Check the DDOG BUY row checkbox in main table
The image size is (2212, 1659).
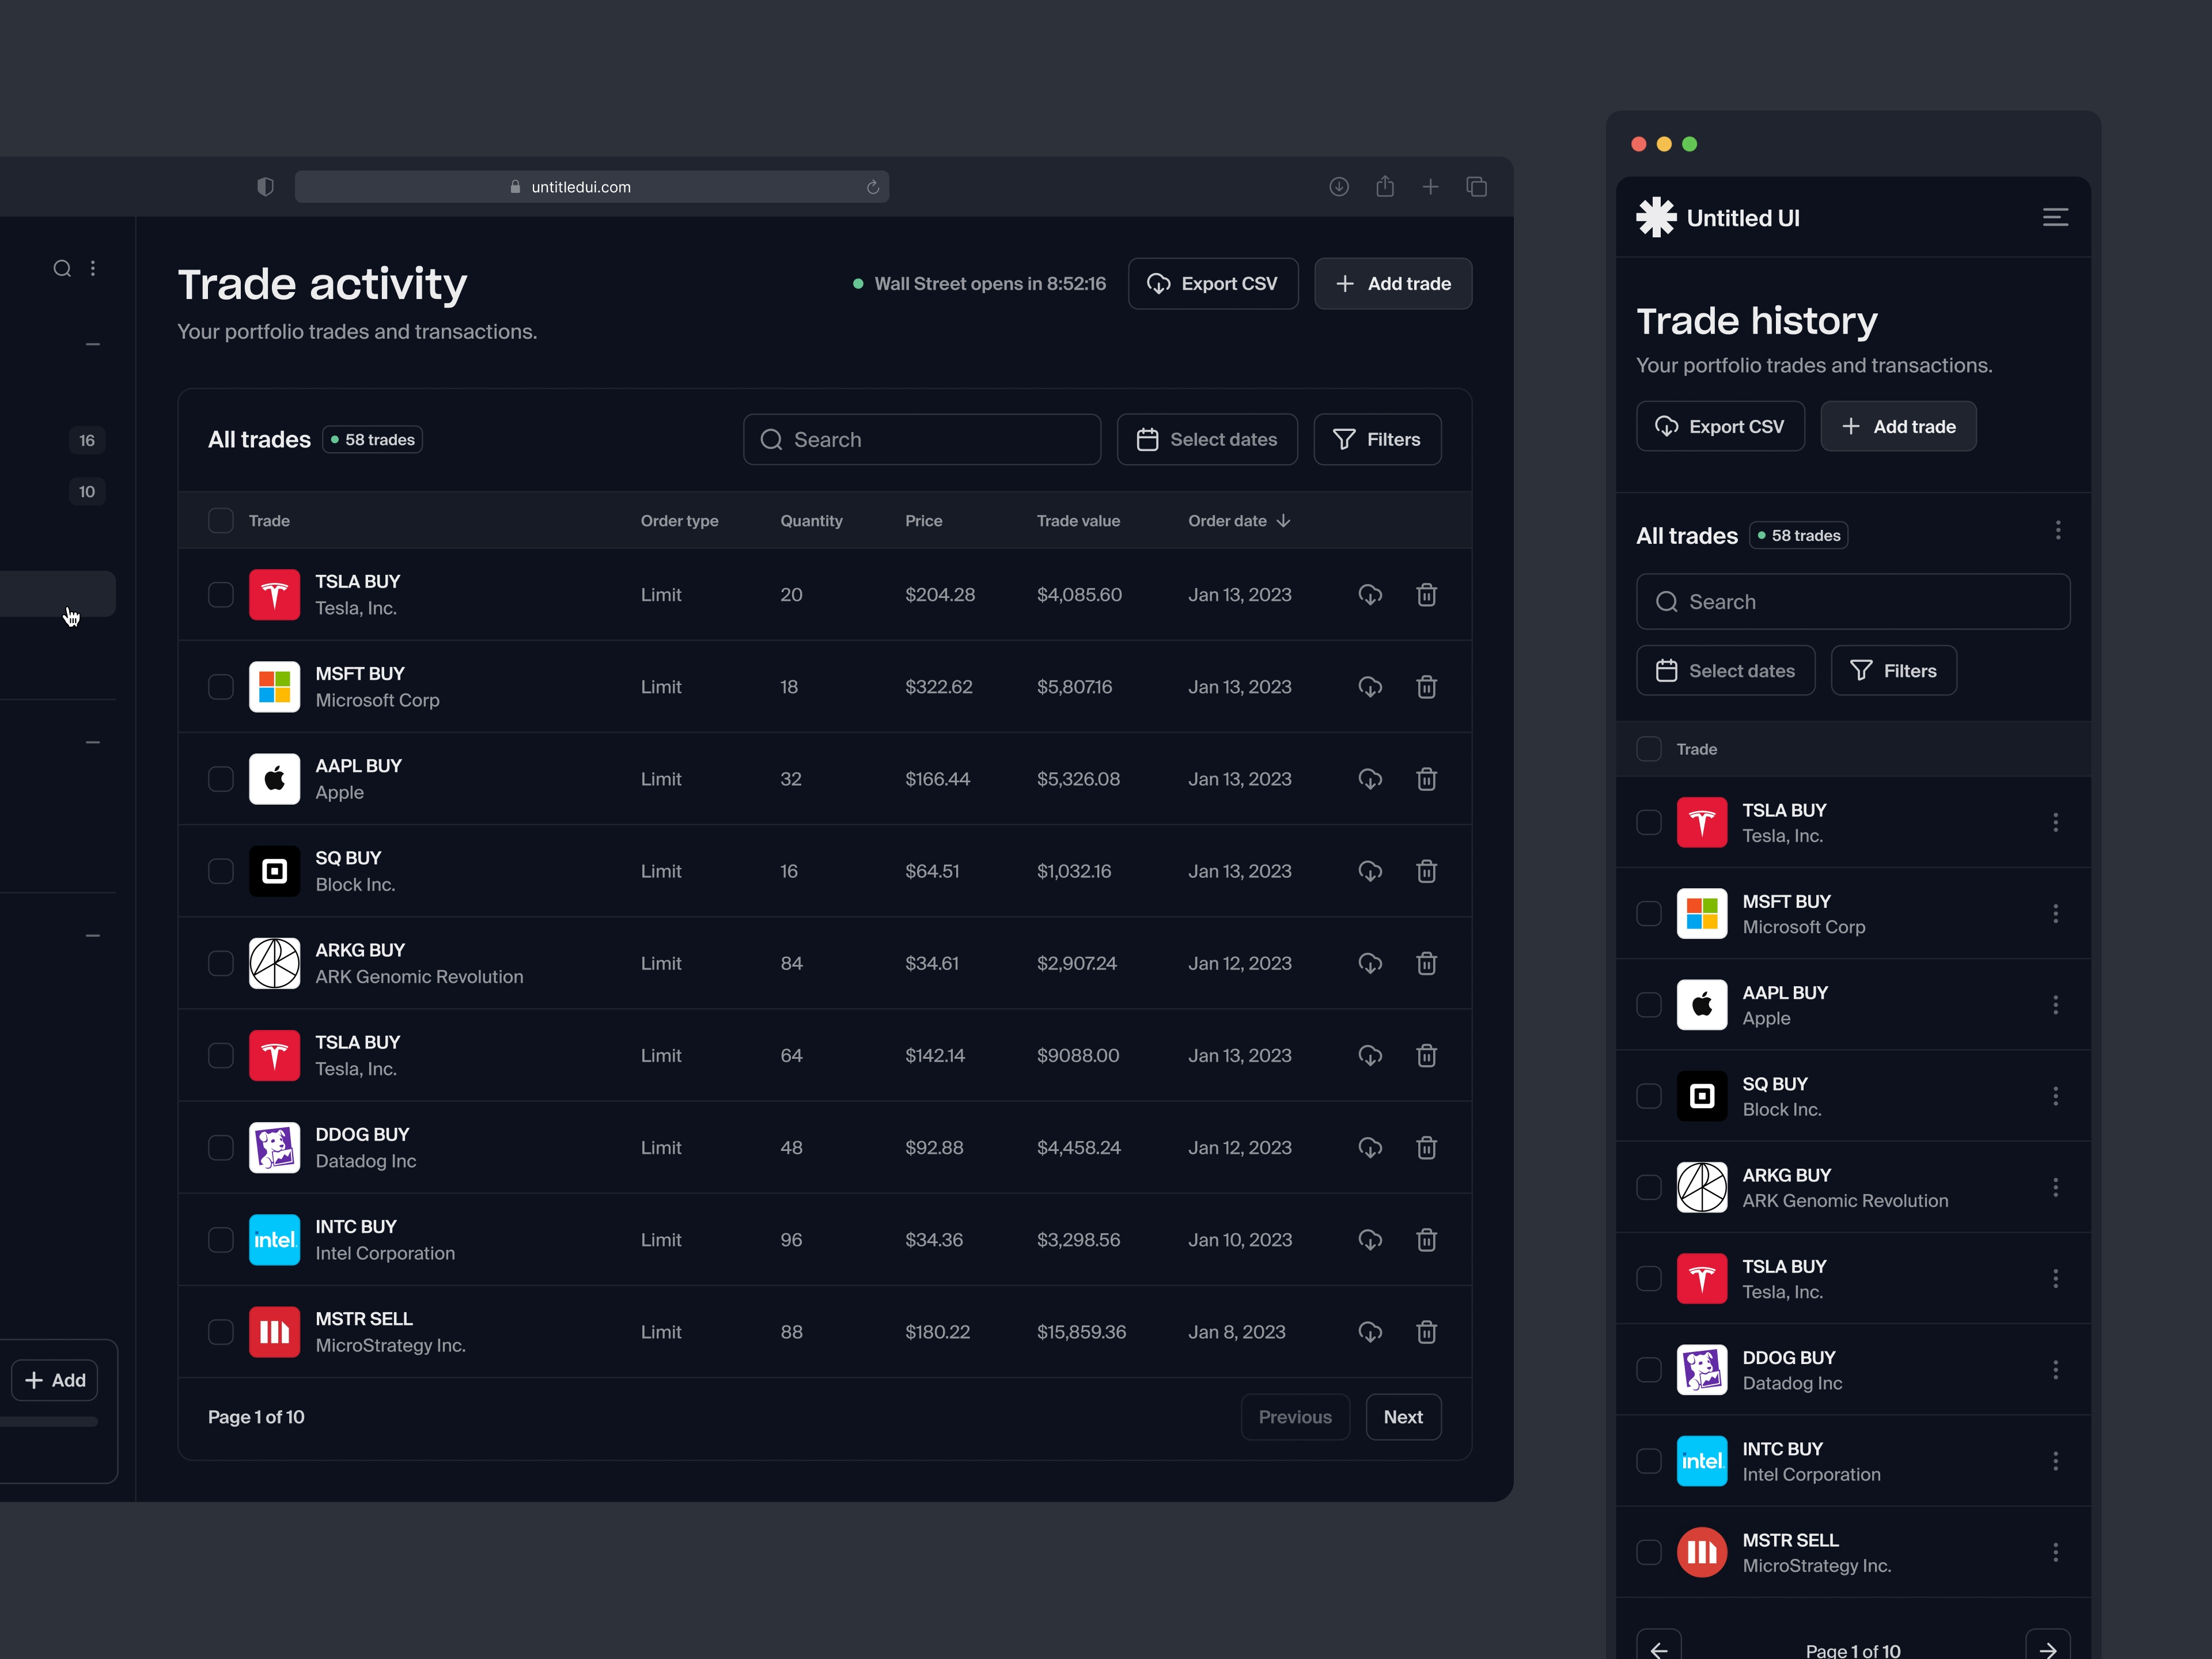(x=221, y=1147)
